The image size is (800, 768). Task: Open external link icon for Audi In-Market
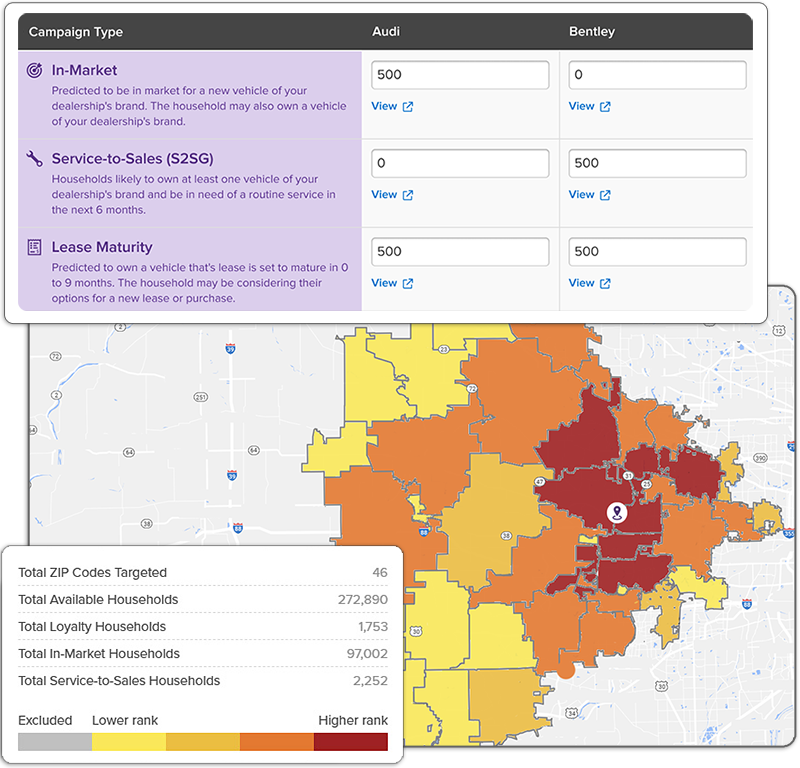click(408, 107)
